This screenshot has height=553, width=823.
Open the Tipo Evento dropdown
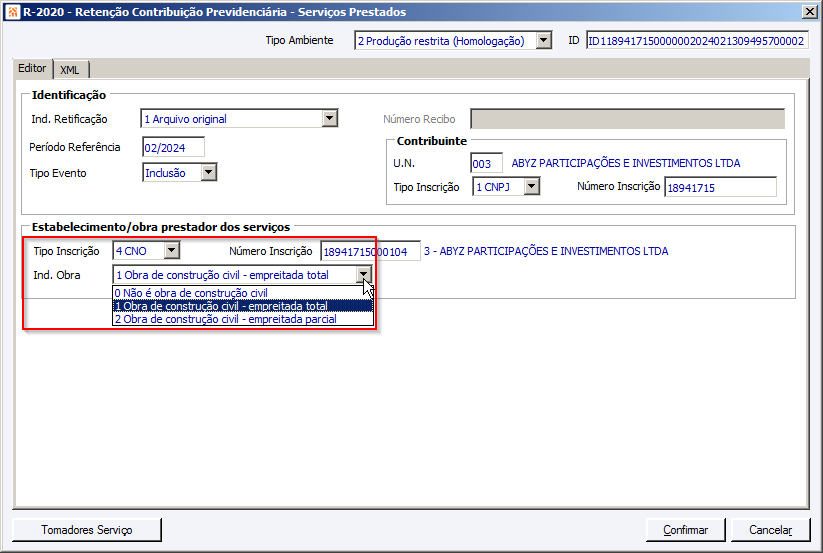click(208, 172)
